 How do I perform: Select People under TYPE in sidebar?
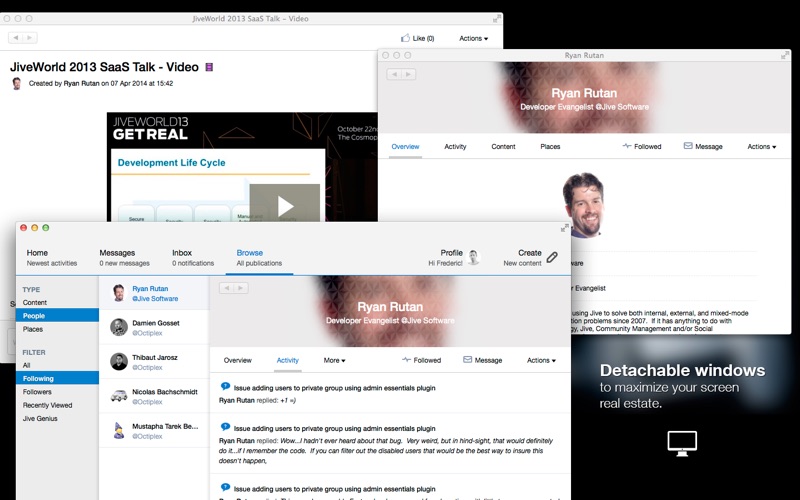(57, 315)
